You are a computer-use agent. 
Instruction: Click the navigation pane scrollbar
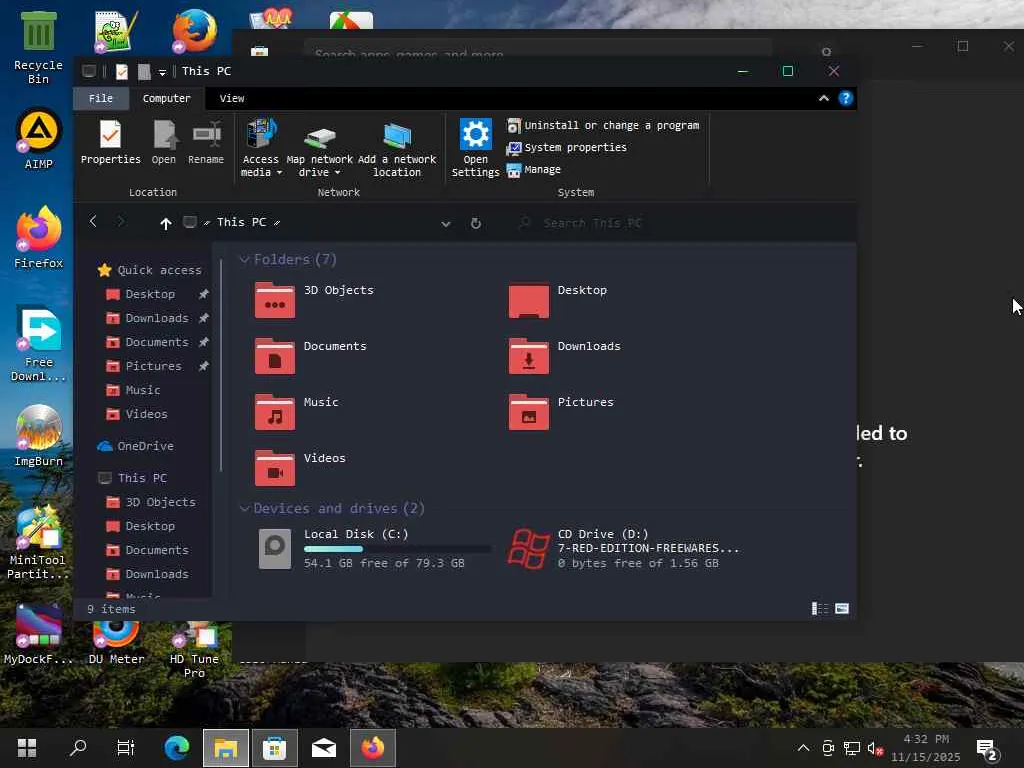pos(221,365)
